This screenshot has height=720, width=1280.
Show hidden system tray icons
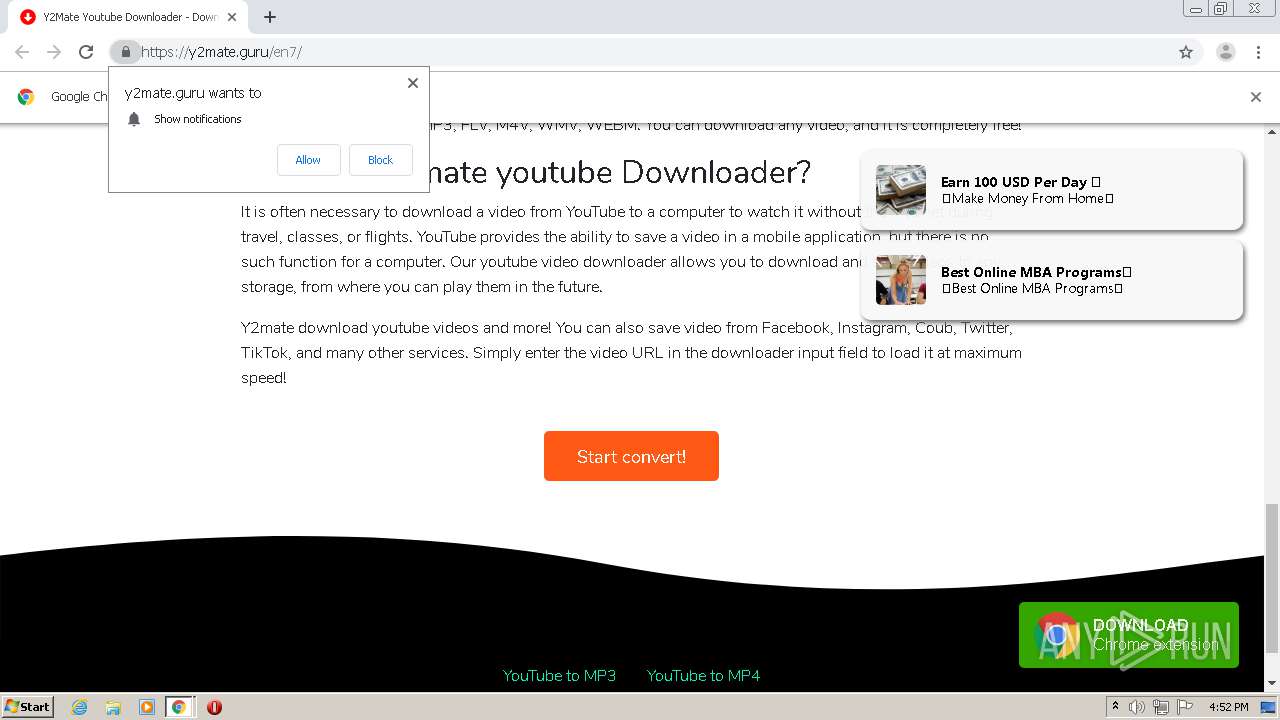[x=1115, y=707]
